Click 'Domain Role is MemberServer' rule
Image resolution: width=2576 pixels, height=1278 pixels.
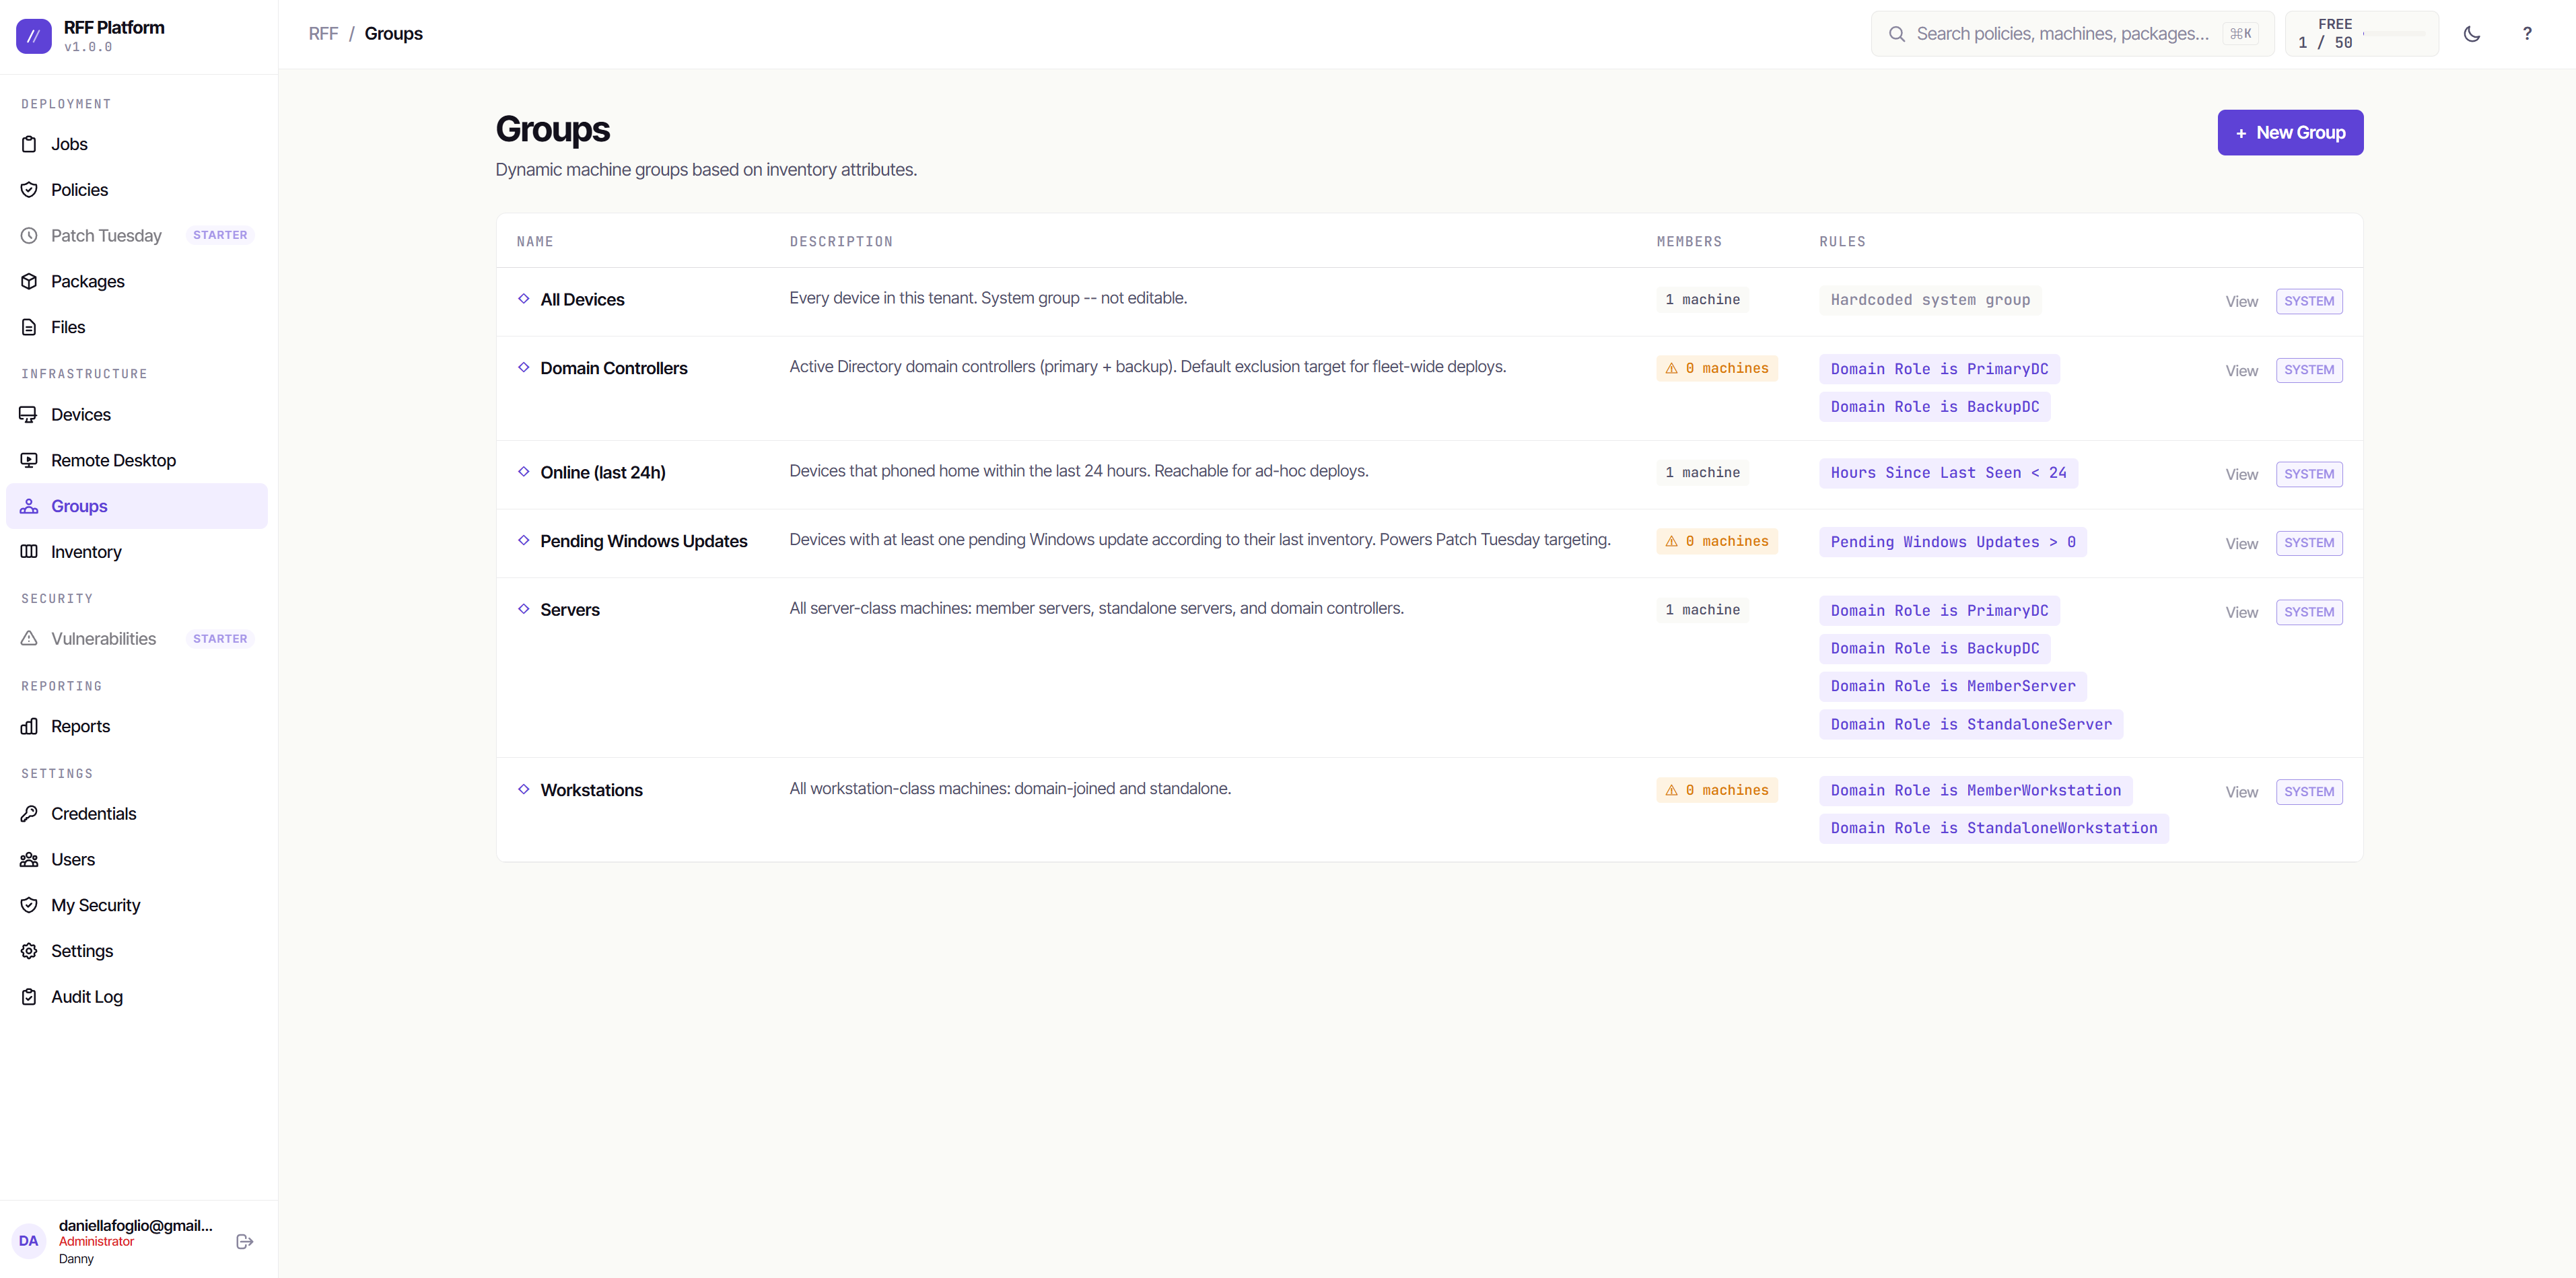point(1952,686)
